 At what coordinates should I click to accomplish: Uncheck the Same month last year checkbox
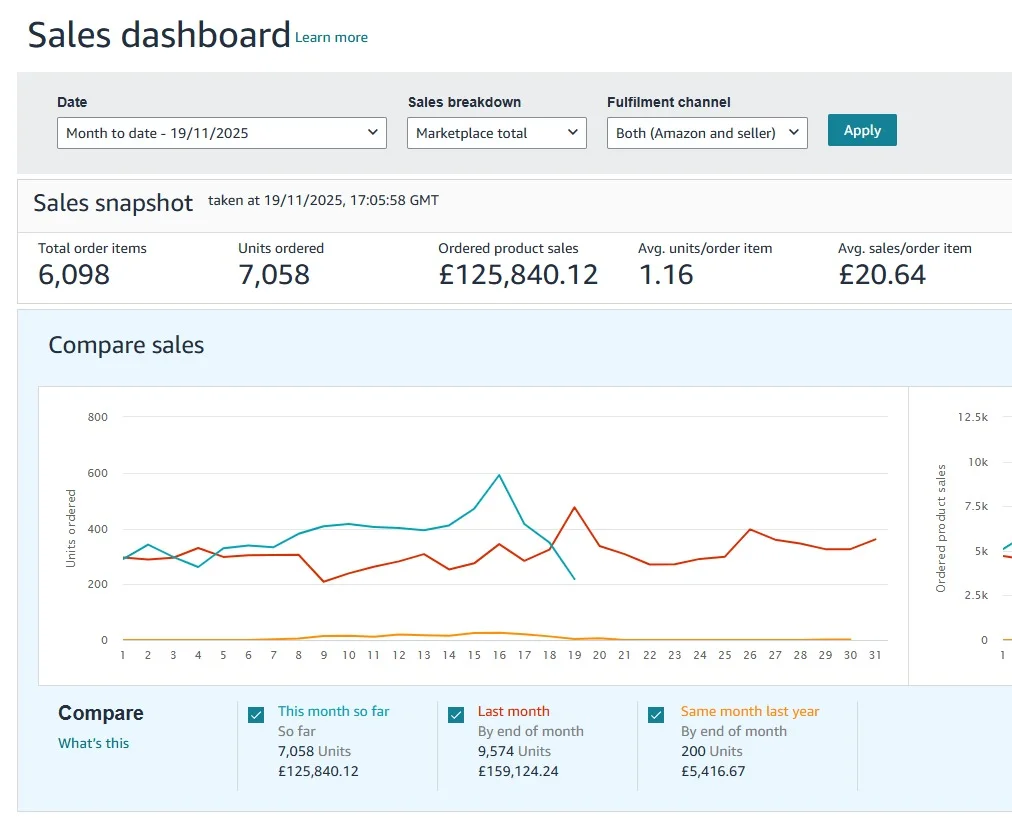tap(656, 715)
